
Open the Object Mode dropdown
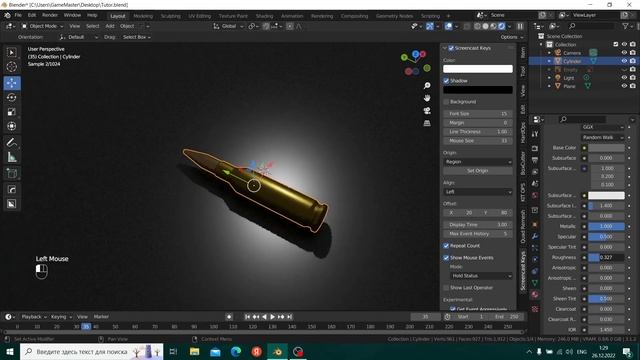(x=42, y=26)
